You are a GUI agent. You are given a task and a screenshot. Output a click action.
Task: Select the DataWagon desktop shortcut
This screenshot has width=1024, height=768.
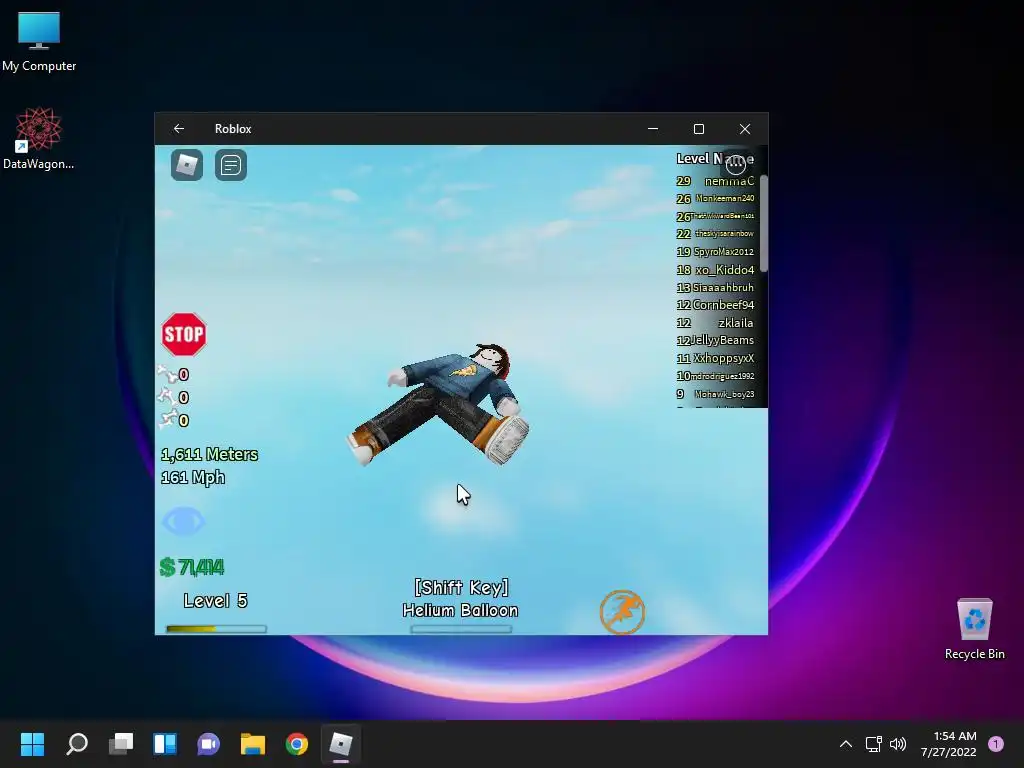pyautogui.click(x=39, y=138)
